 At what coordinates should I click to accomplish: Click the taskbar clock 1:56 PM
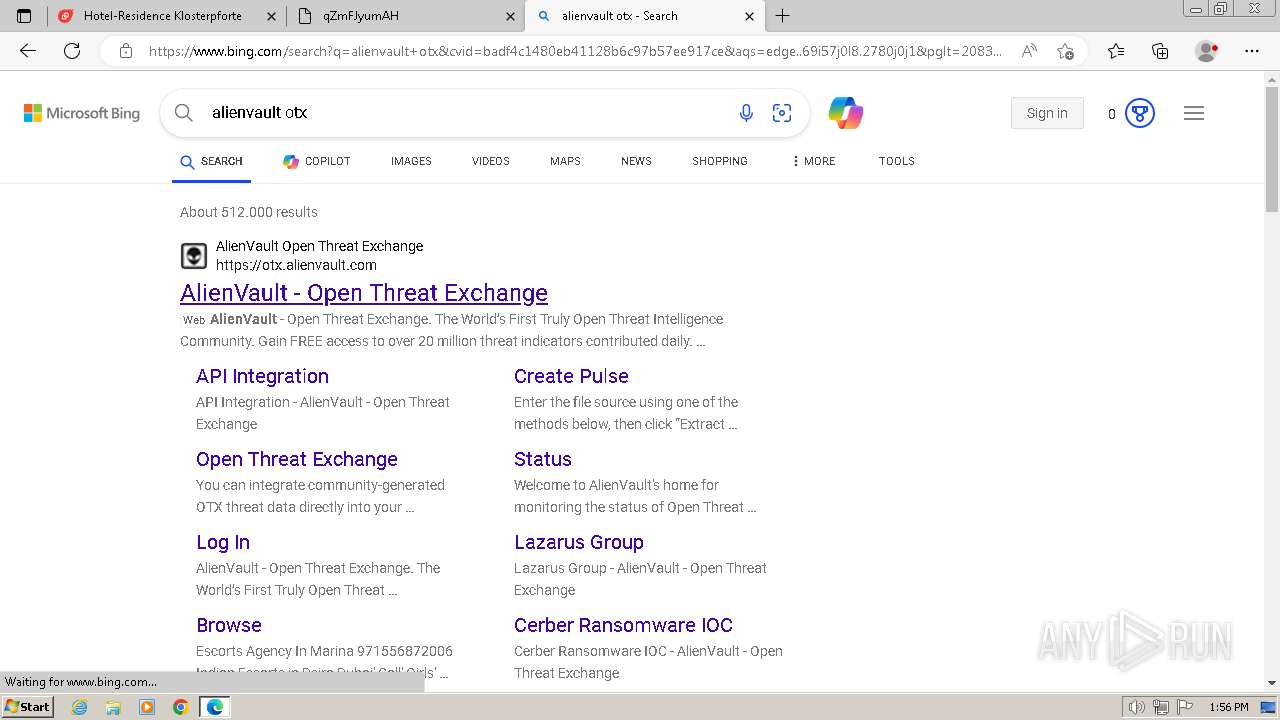click(x=1228, y=707)
